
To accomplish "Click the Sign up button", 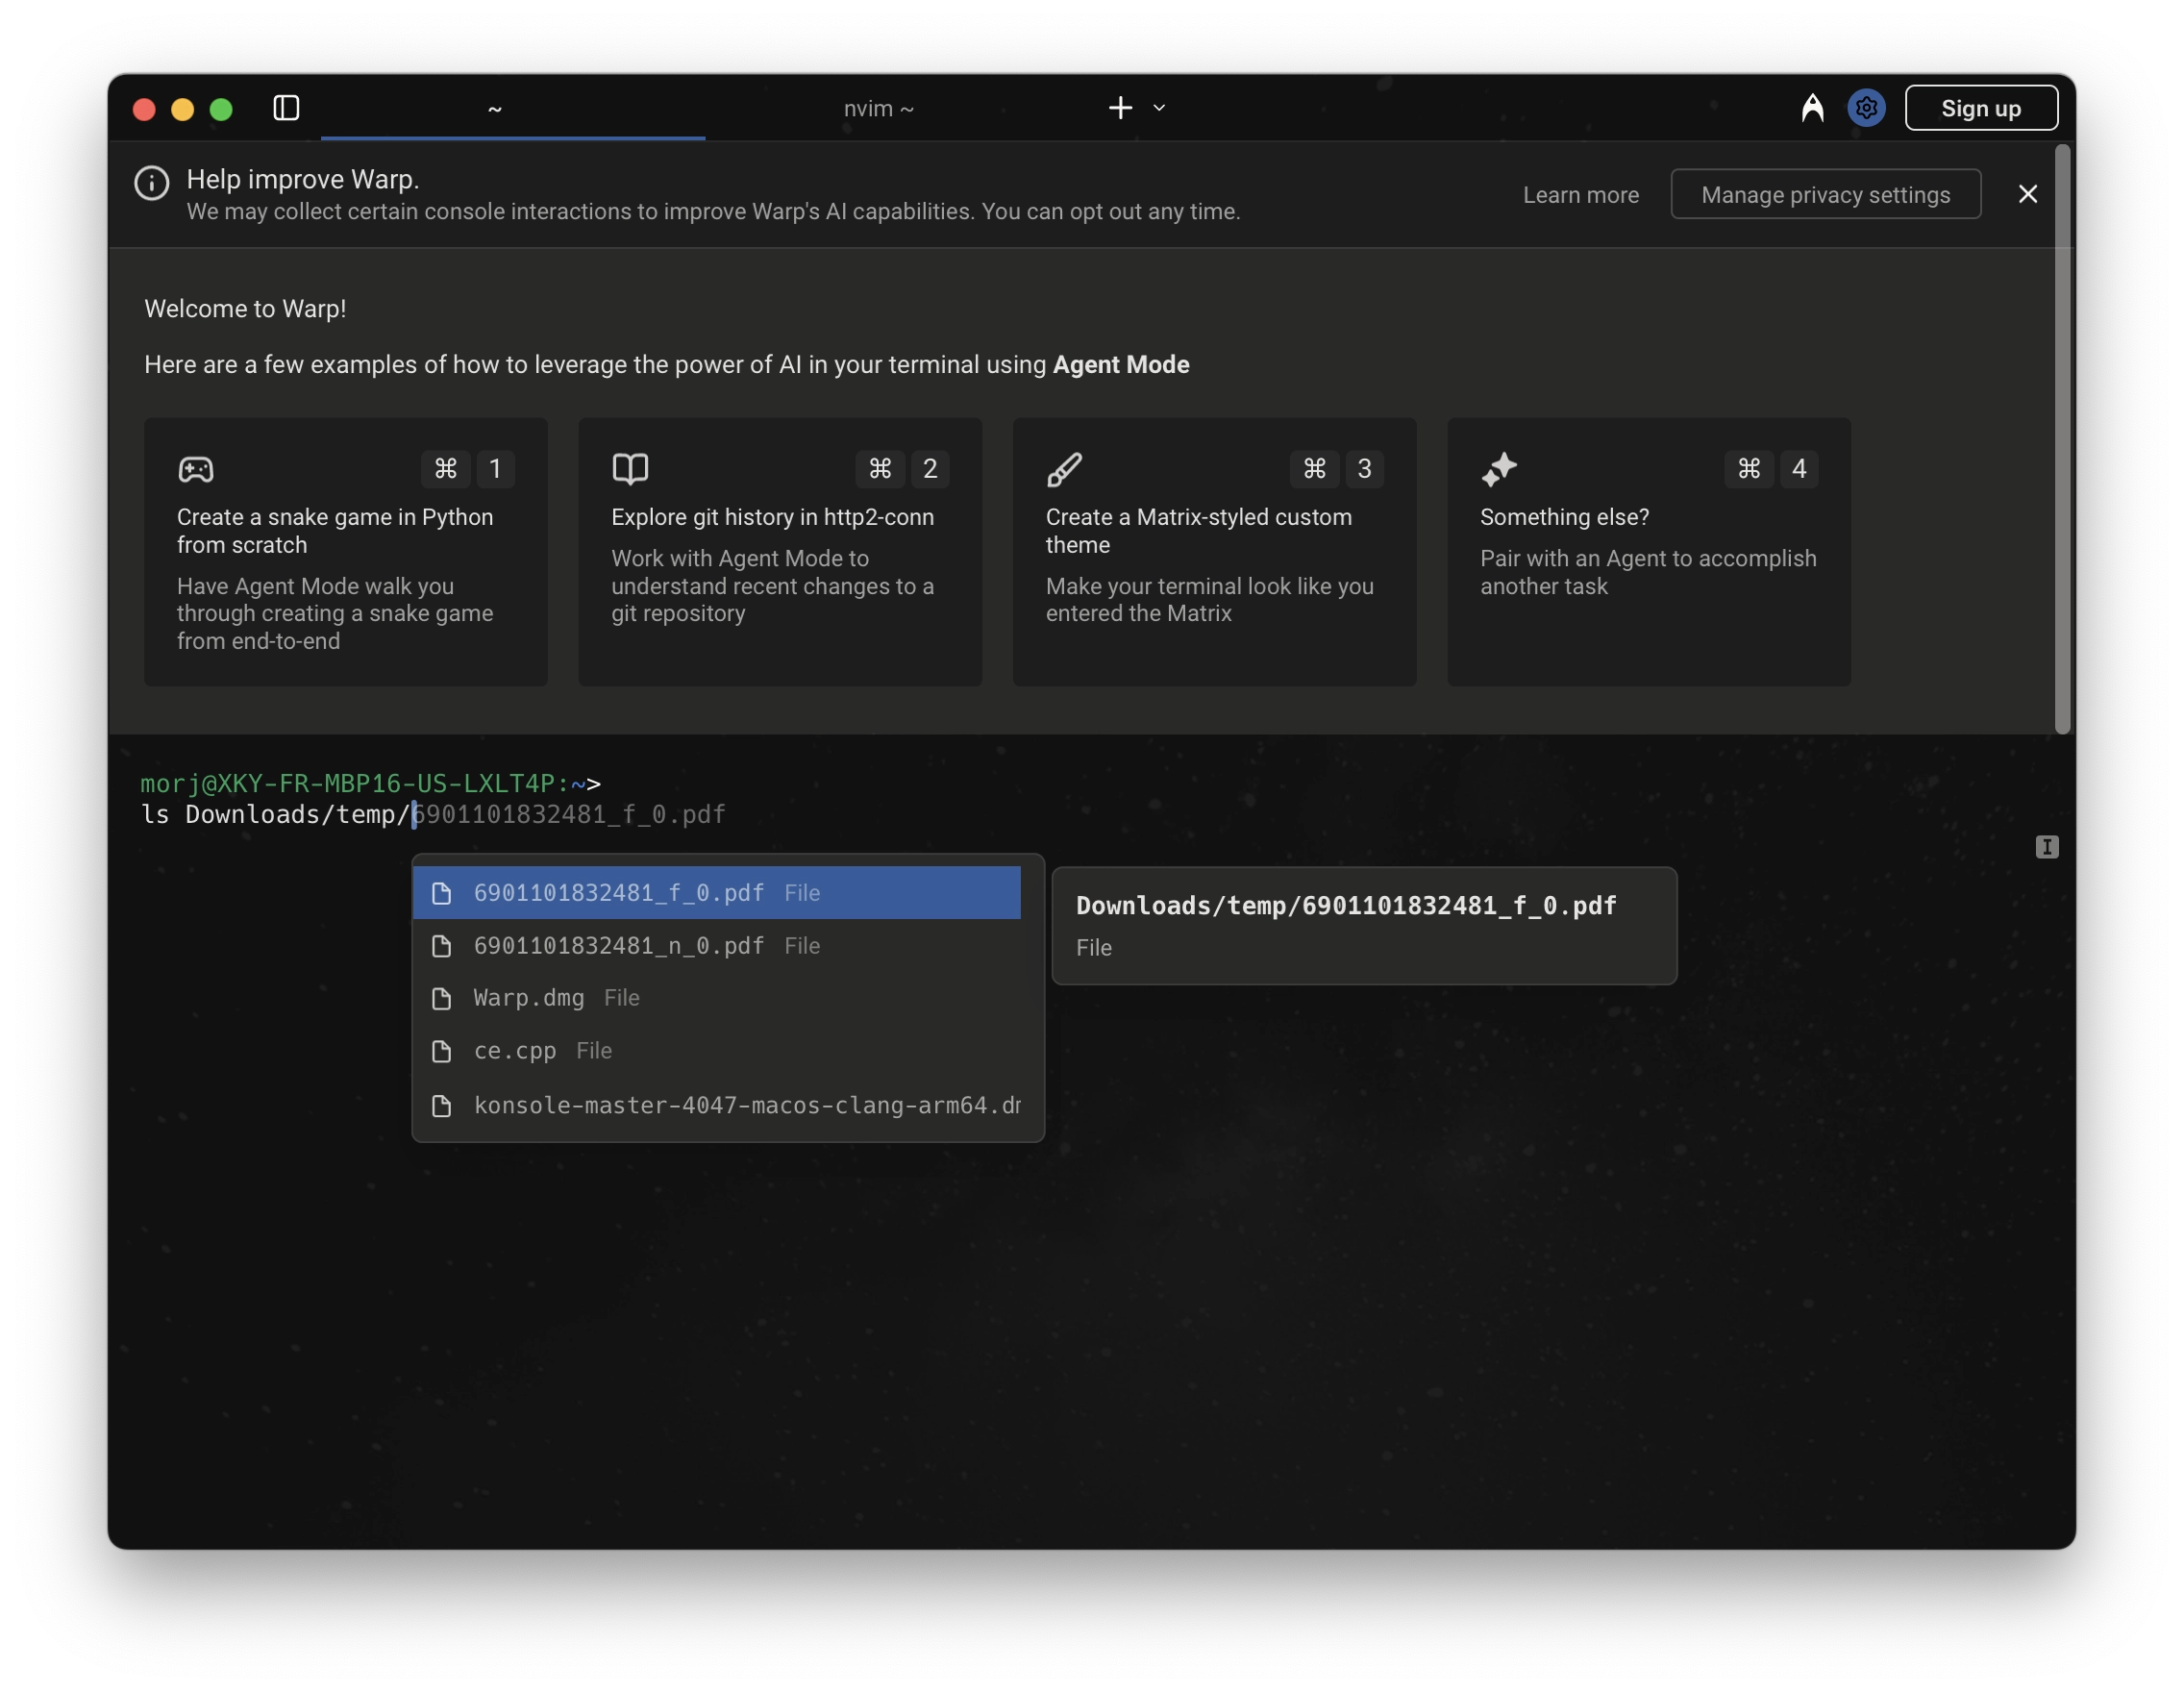I will 1981,108.
